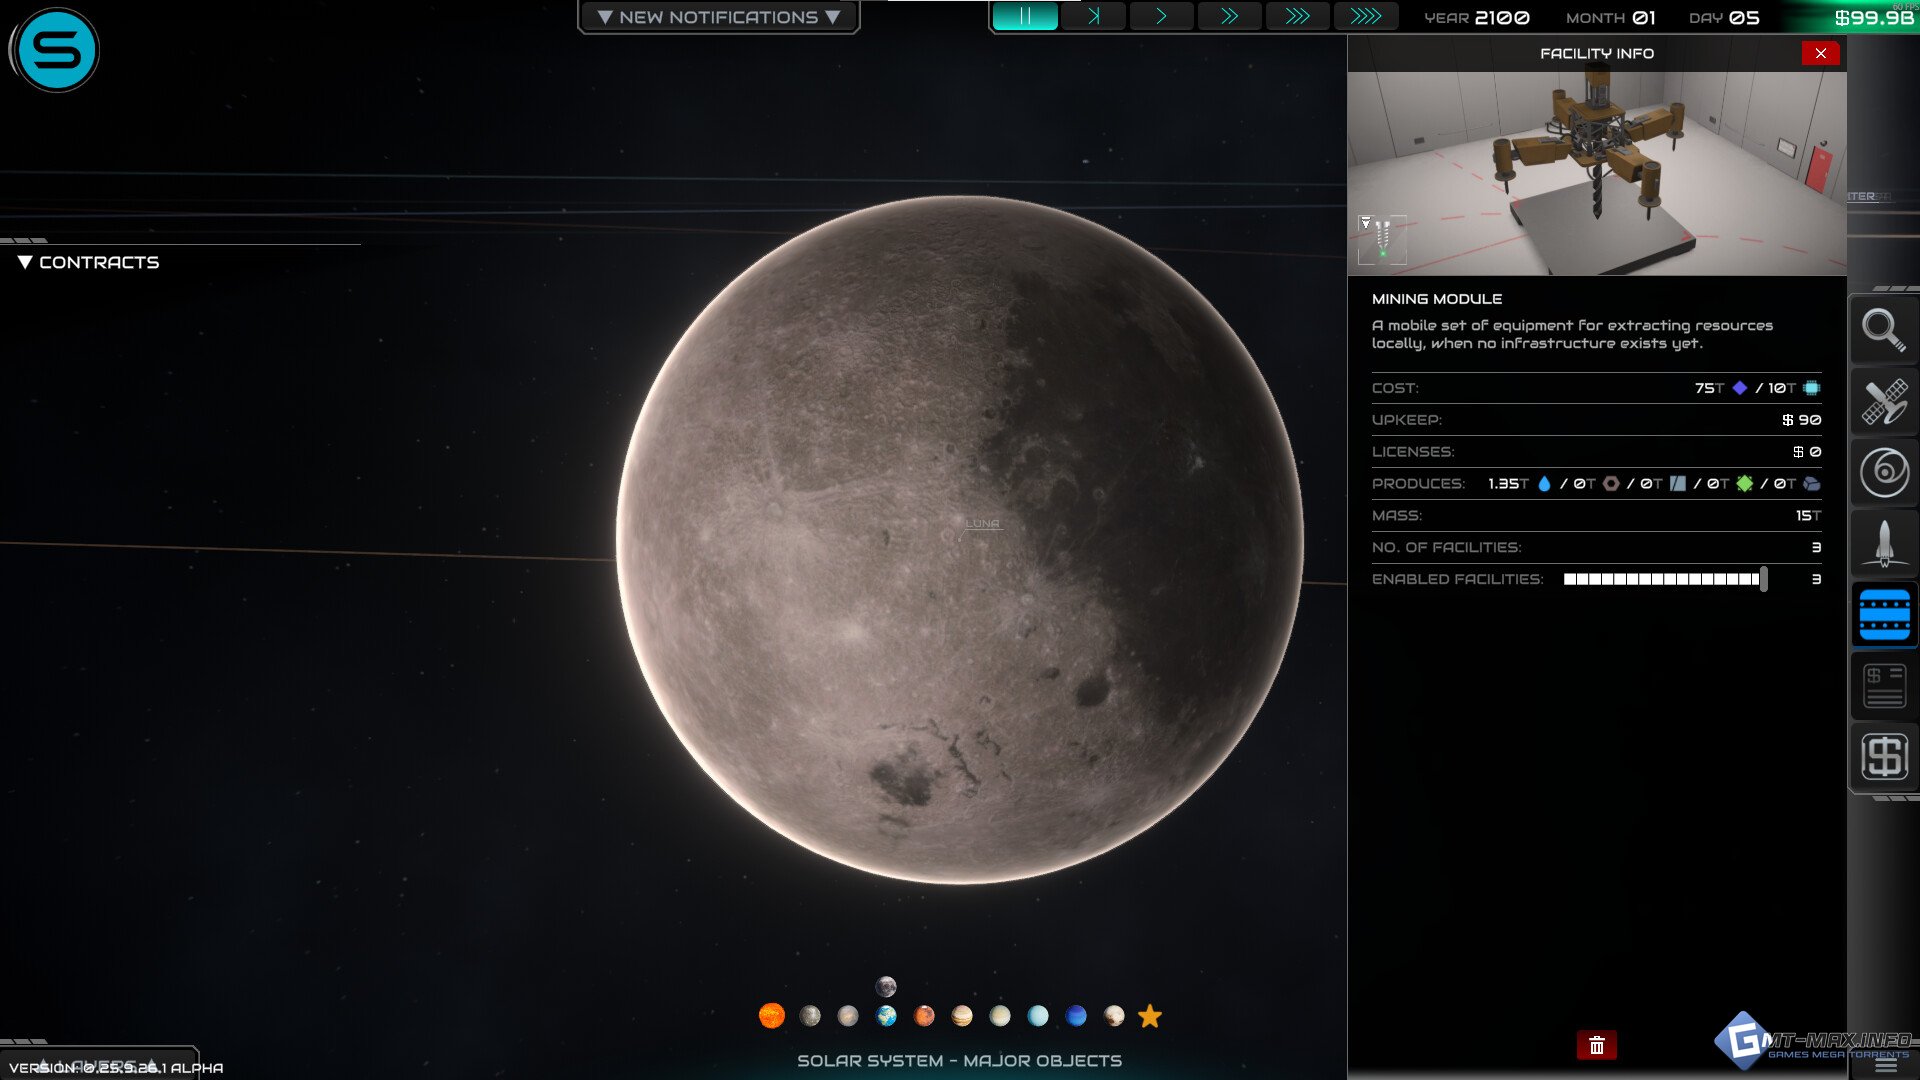This screenshot has width=1920, height=1080.
Task: Click the orange star favorites icon
Action: click(x=1150, y=1016)
